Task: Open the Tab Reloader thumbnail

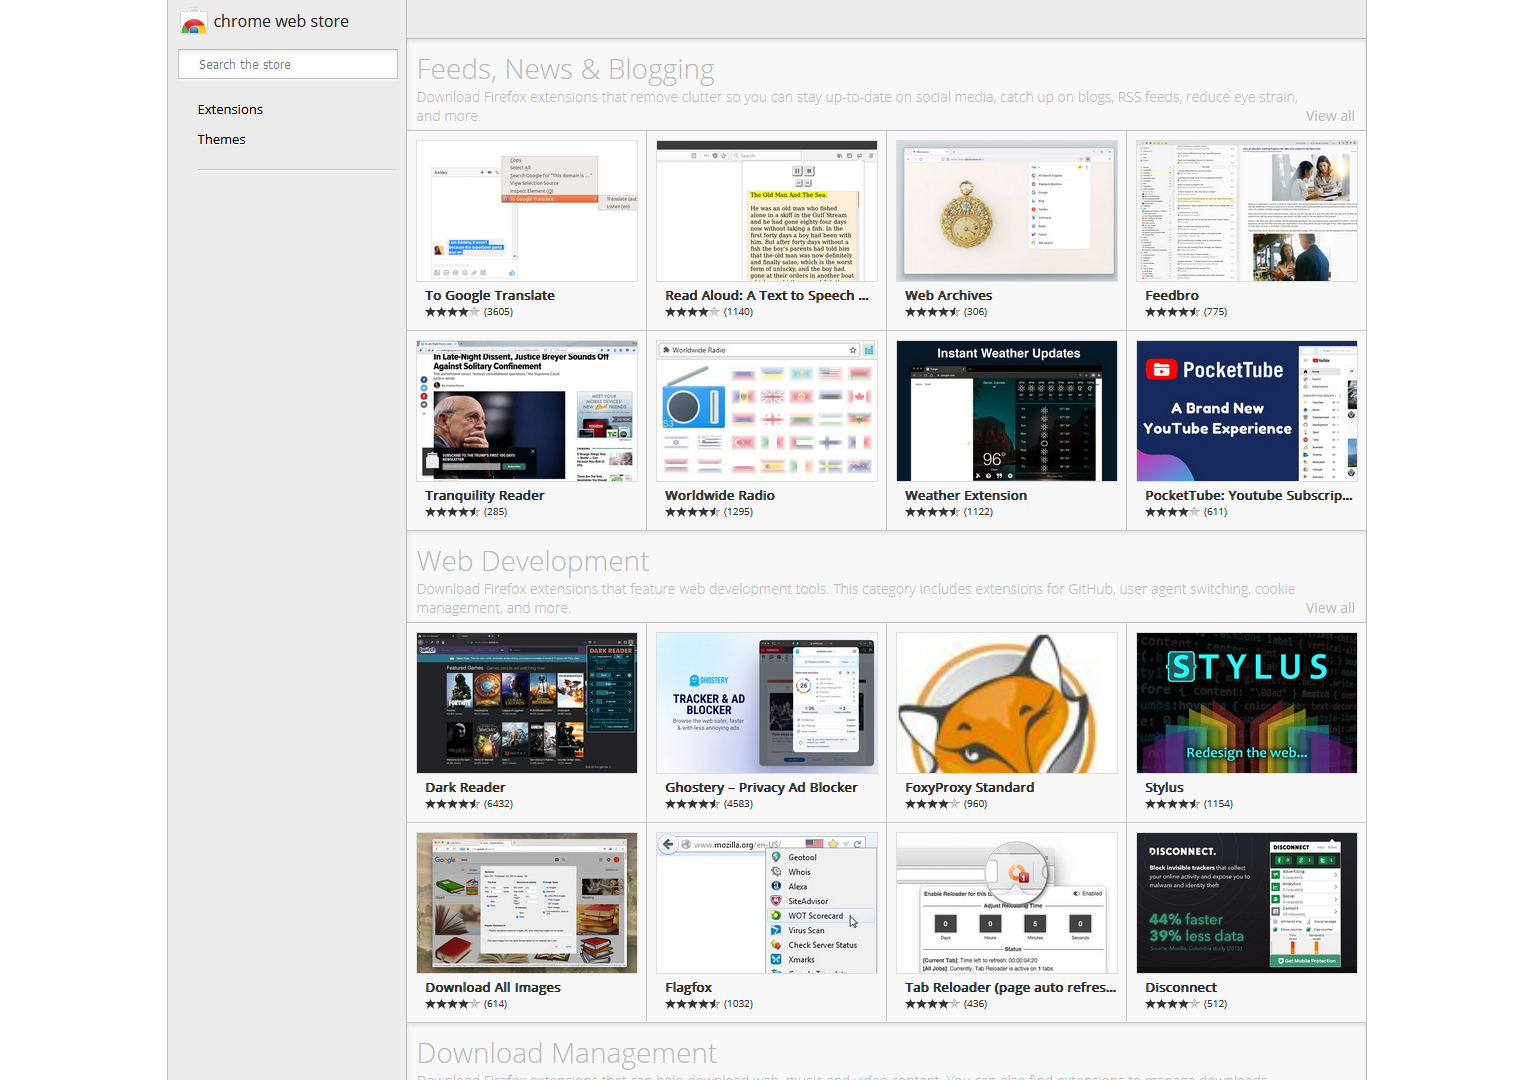Action: tap(1007, 903)
